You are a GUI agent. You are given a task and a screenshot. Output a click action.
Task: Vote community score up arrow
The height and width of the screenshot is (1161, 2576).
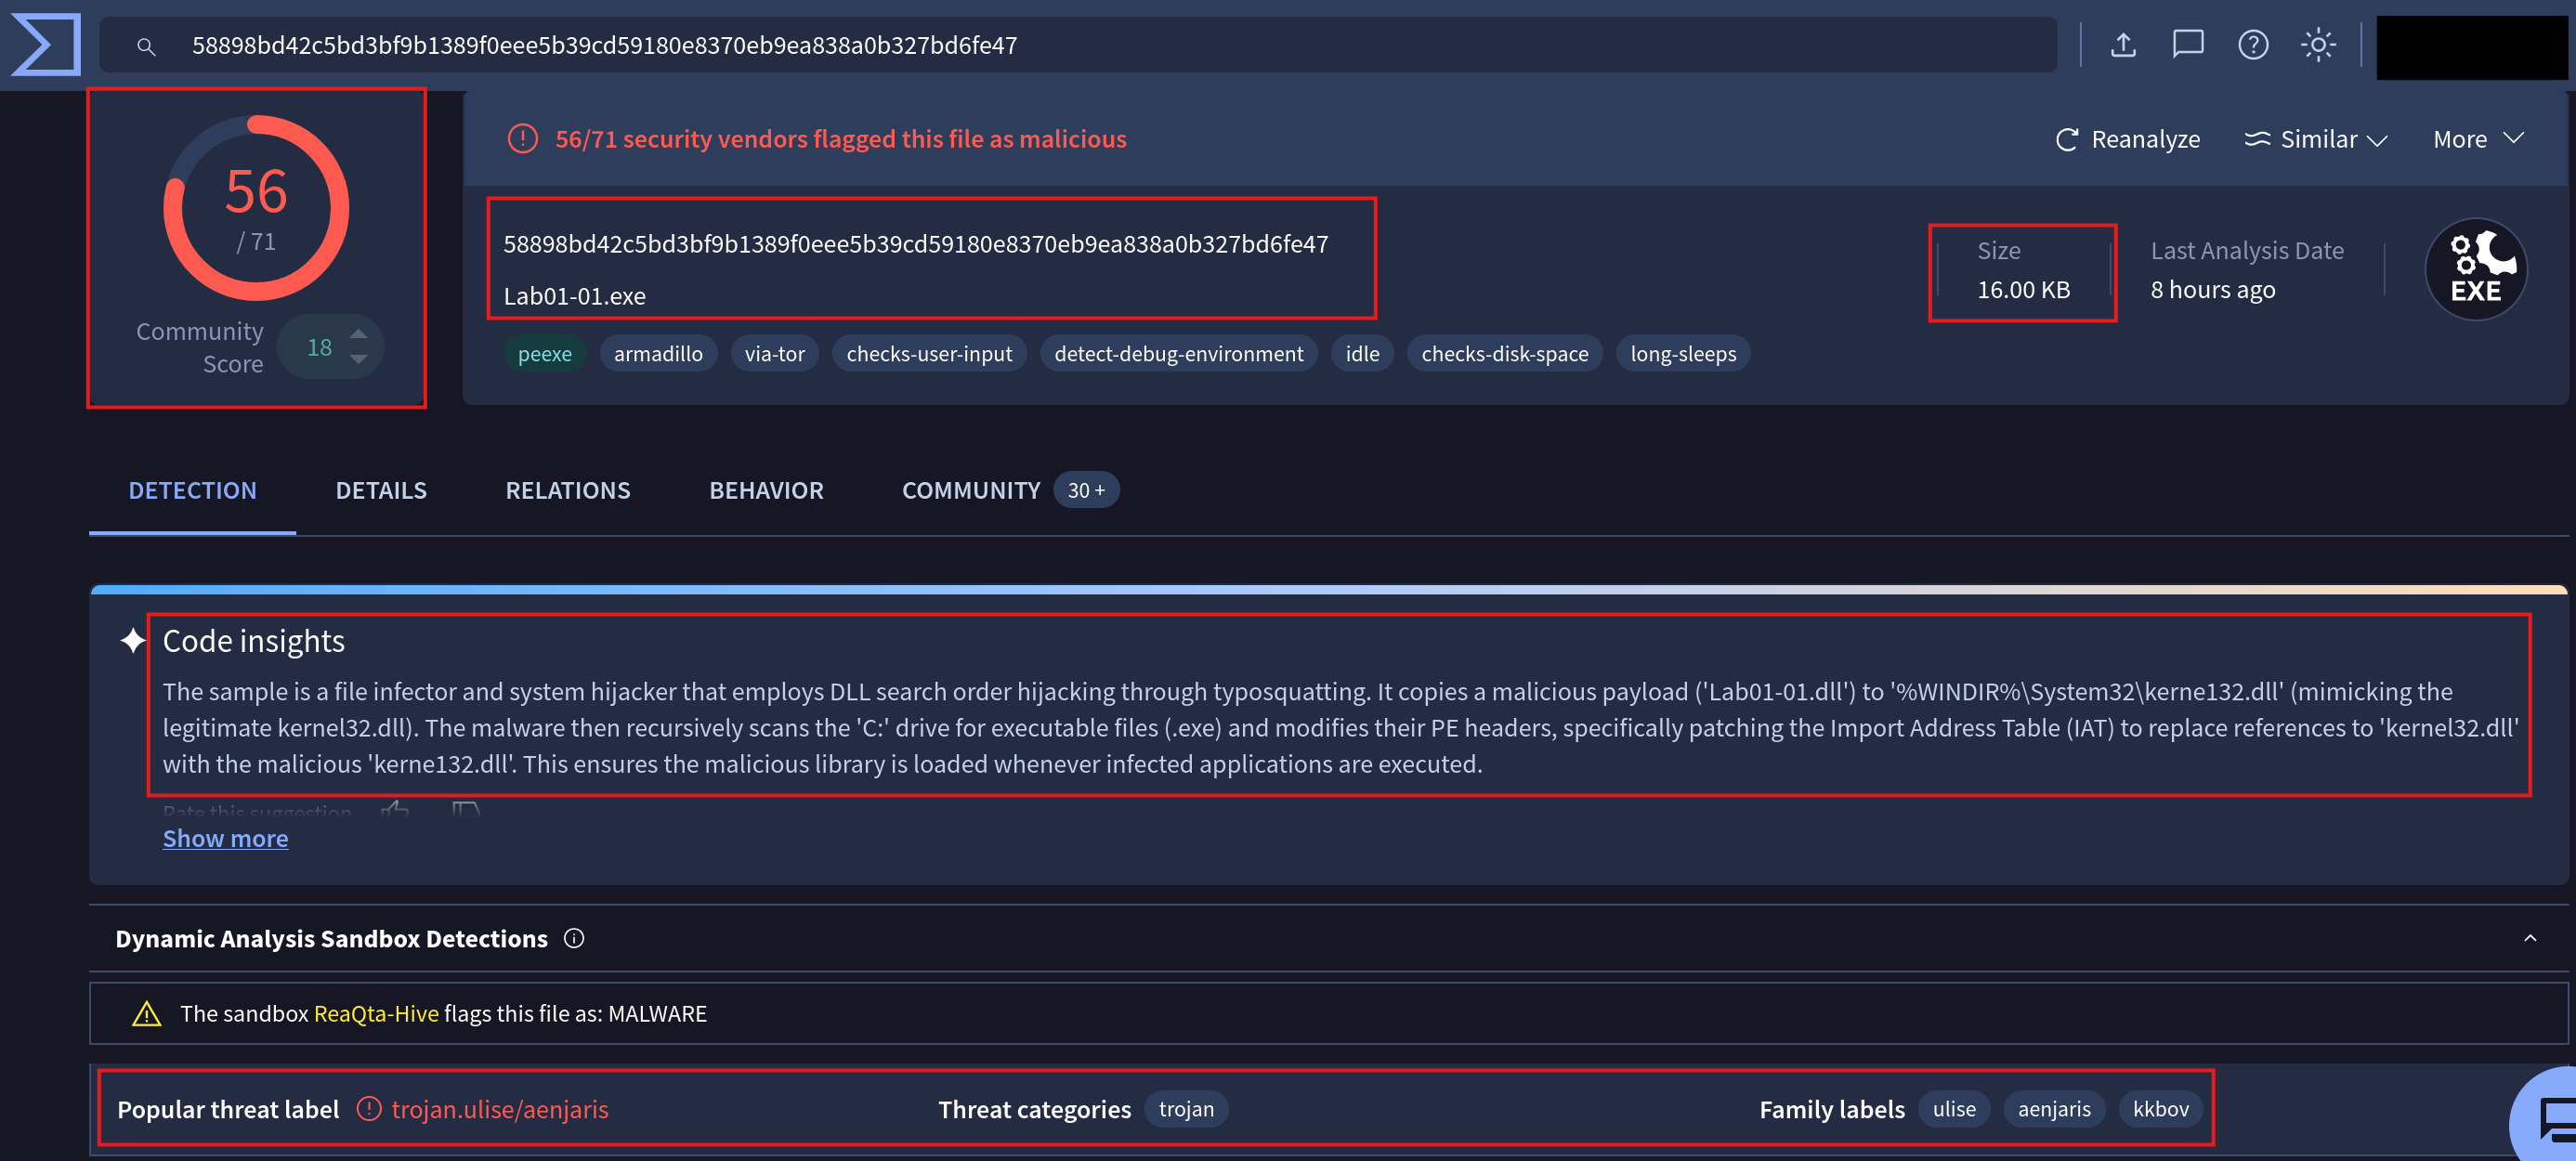click(x=358, y=334)
